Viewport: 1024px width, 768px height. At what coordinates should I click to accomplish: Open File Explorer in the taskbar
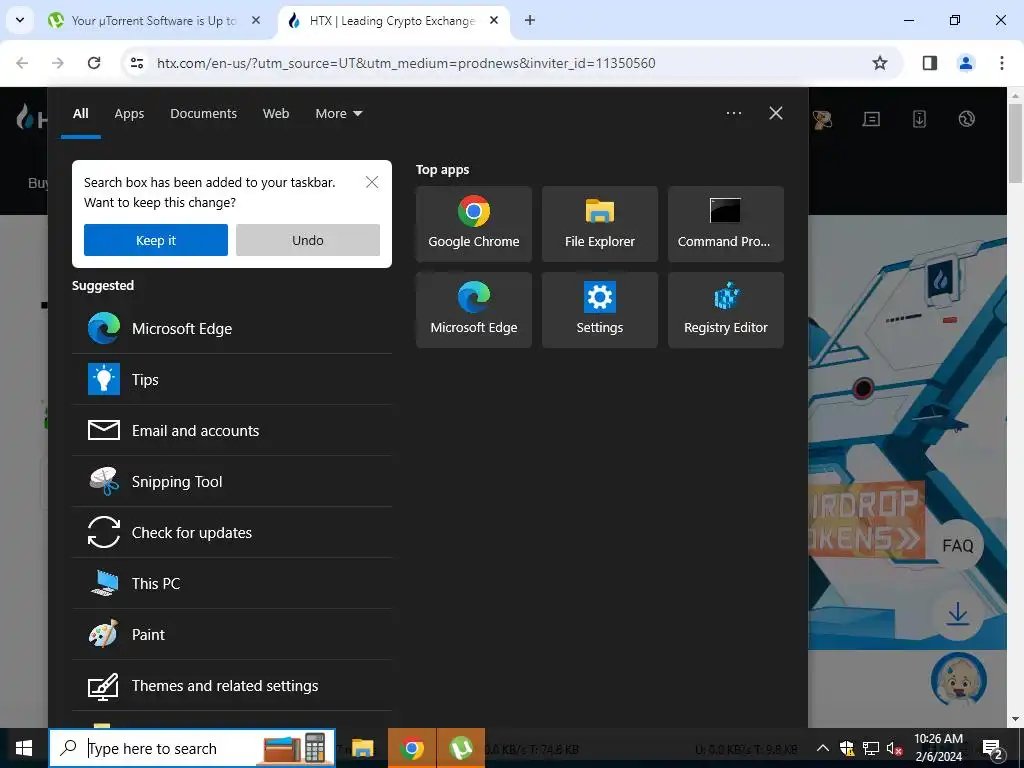coord(362,748)
